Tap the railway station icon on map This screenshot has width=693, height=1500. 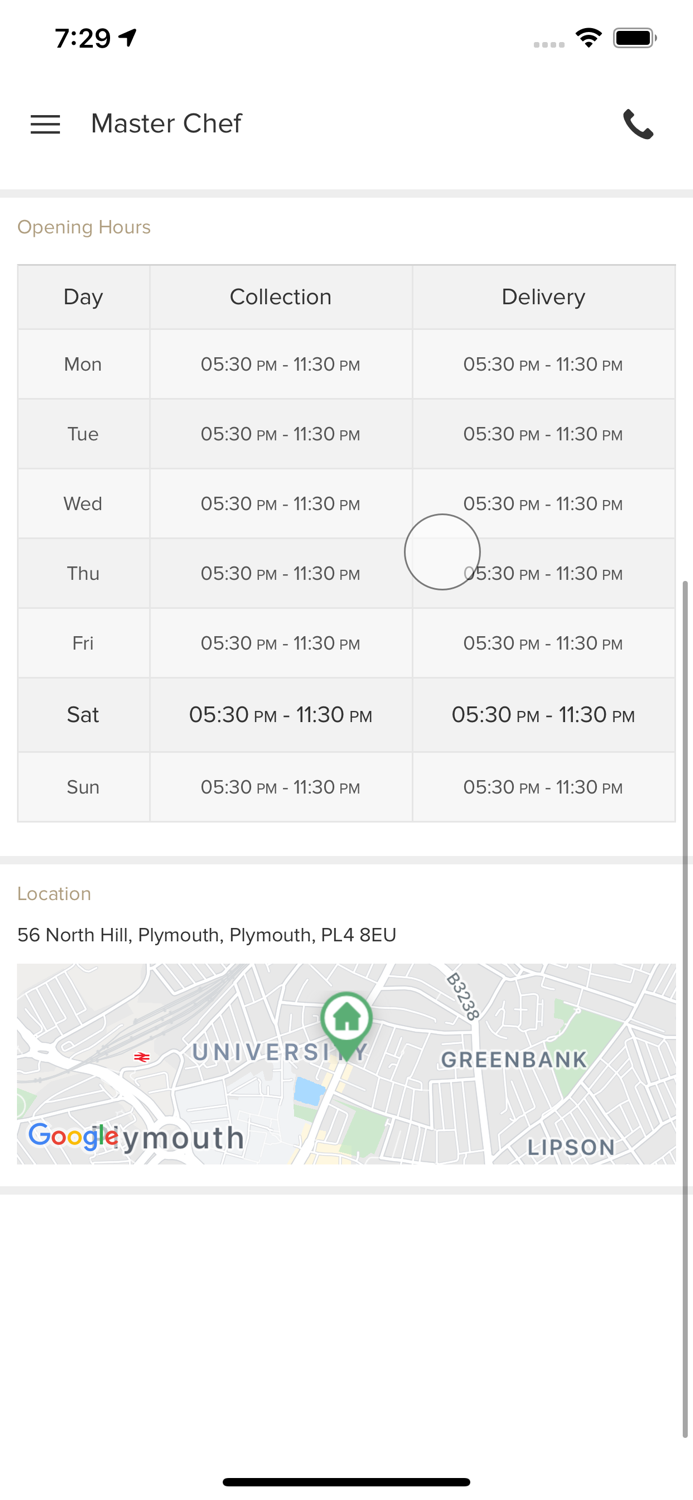coord(142,1056)
